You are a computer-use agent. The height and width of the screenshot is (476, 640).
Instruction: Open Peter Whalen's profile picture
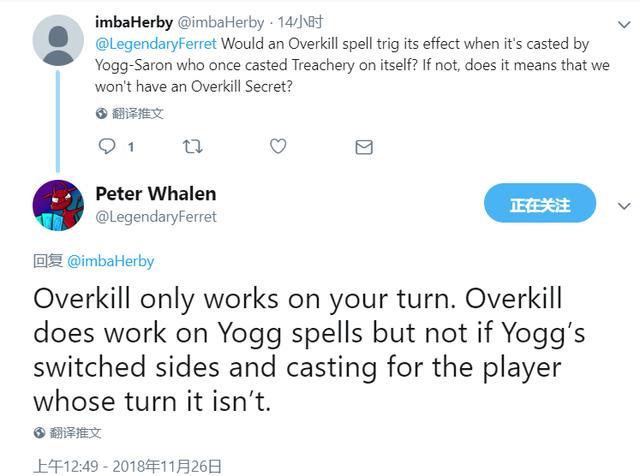click(x=58, y=205)
